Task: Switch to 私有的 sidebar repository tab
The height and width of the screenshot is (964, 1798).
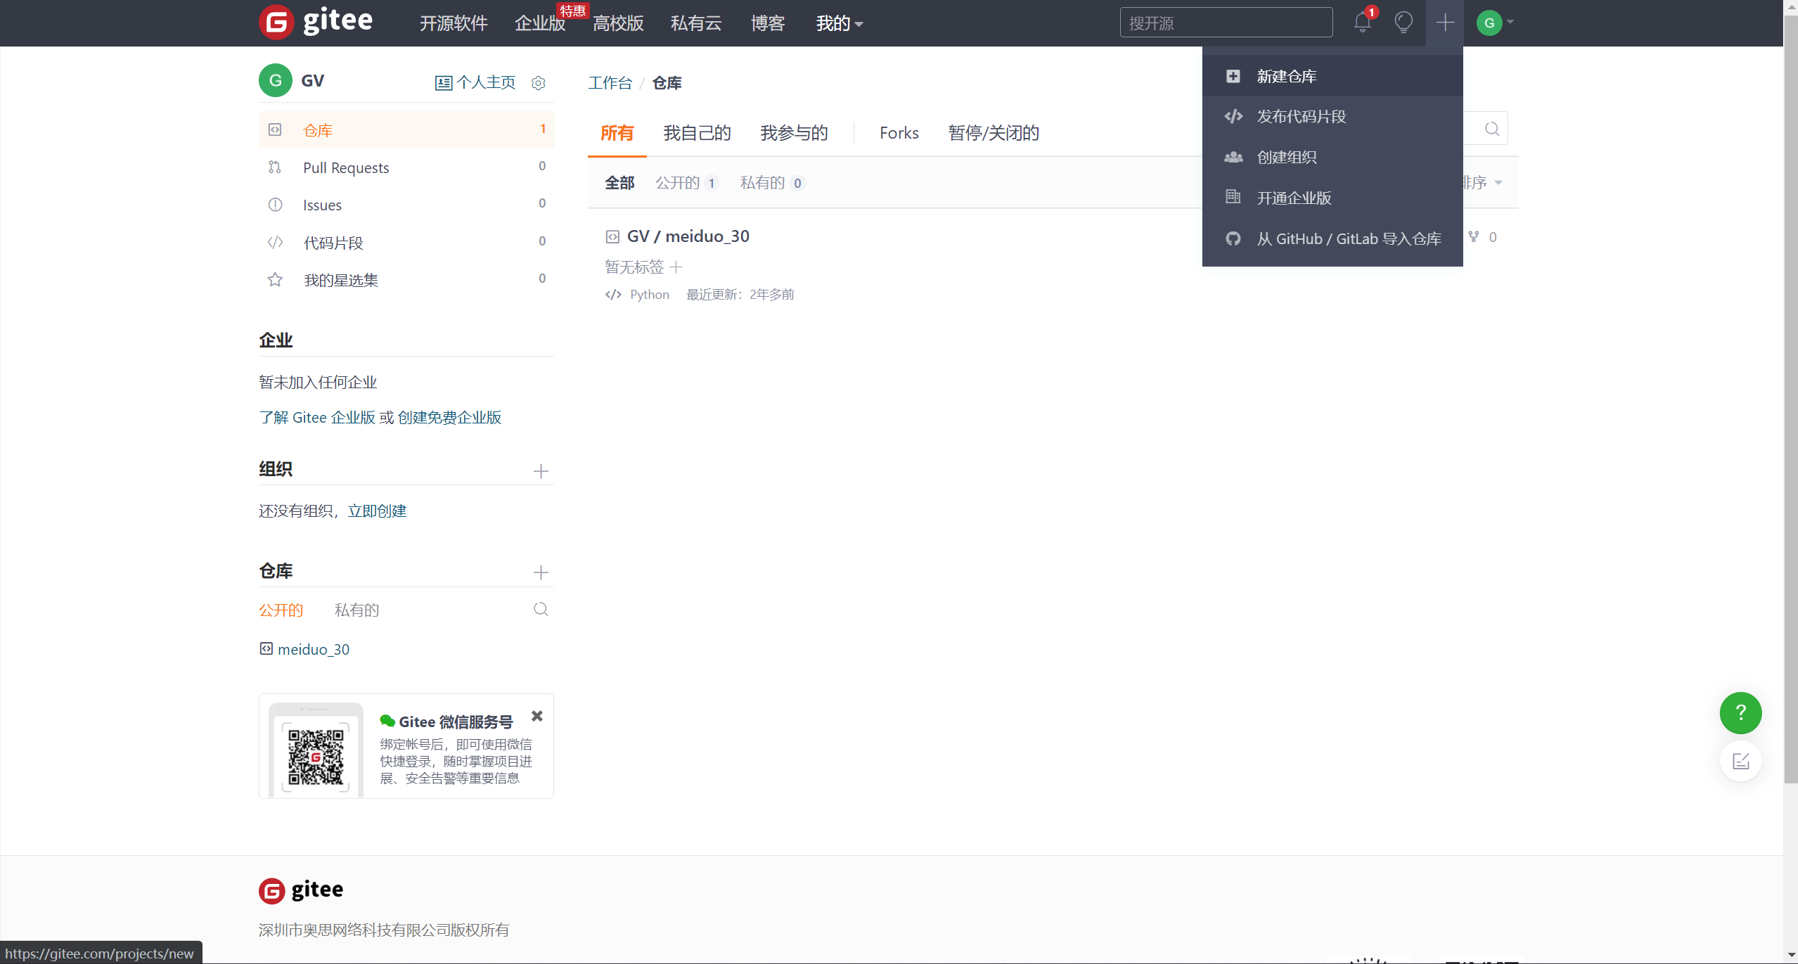Action: [x=356, y=609]
